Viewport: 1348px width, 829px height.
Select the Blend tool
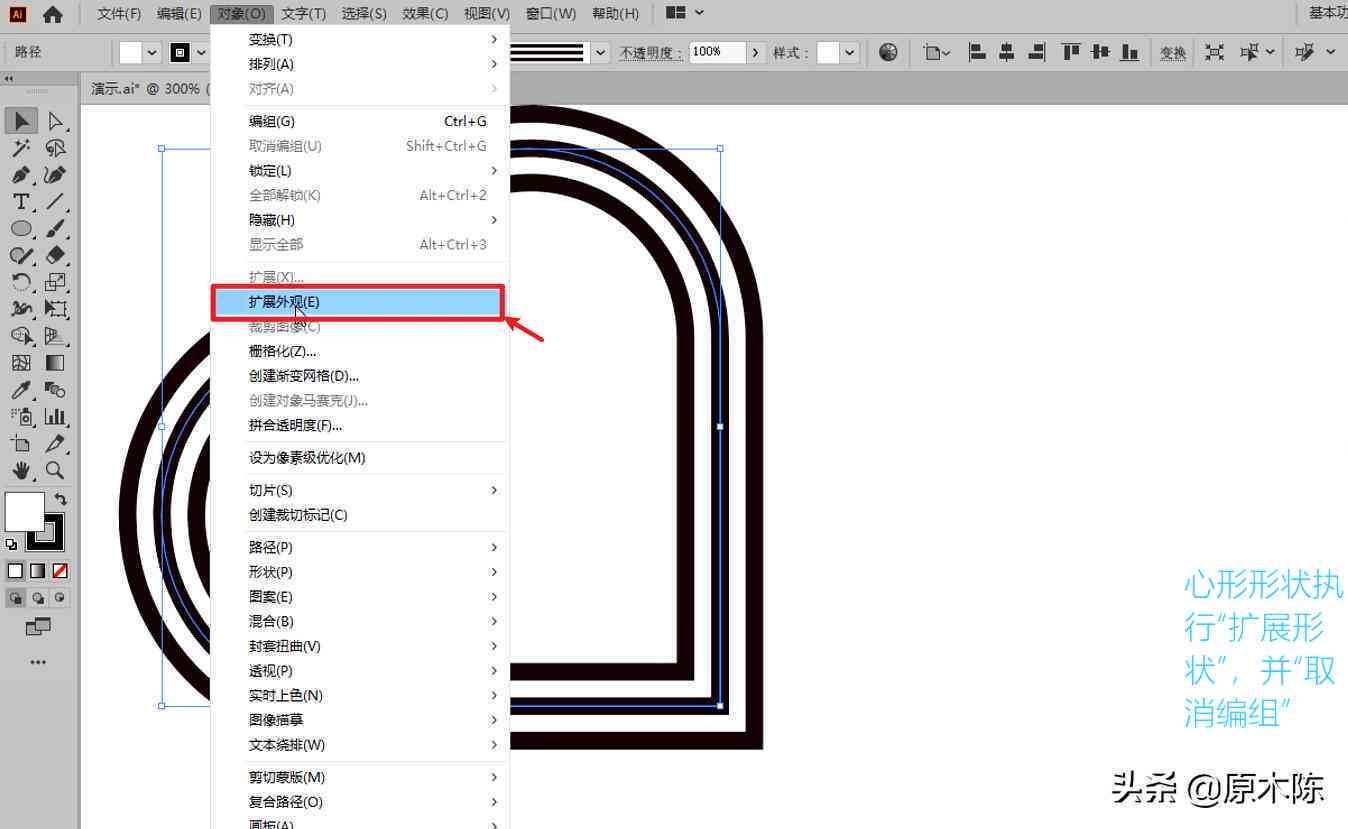[56, 390]
